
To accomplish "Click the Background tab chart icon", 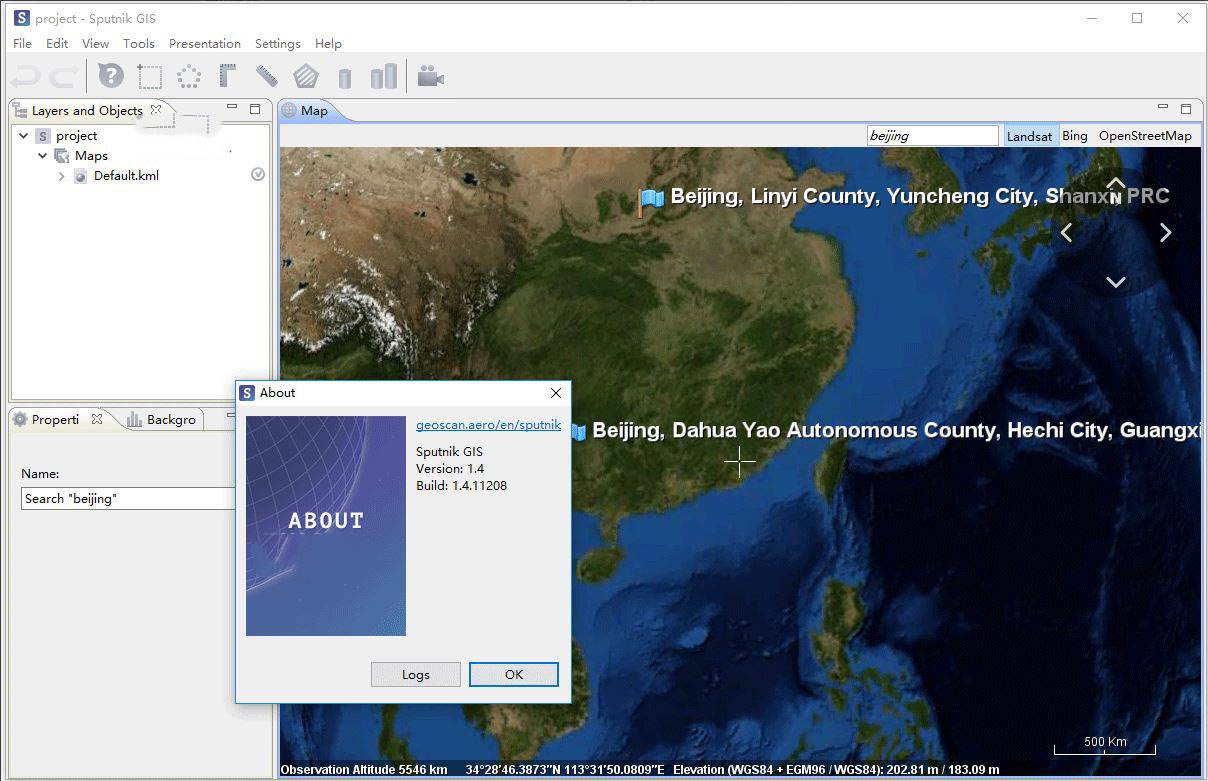I will (135, 419).
